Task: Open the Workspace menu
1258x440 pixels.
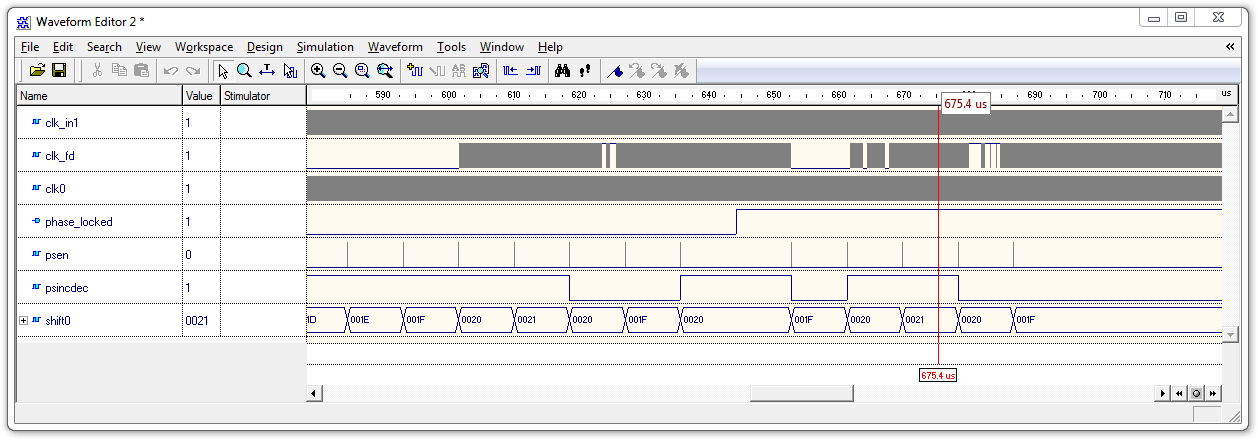Action: tap(204, 47)
